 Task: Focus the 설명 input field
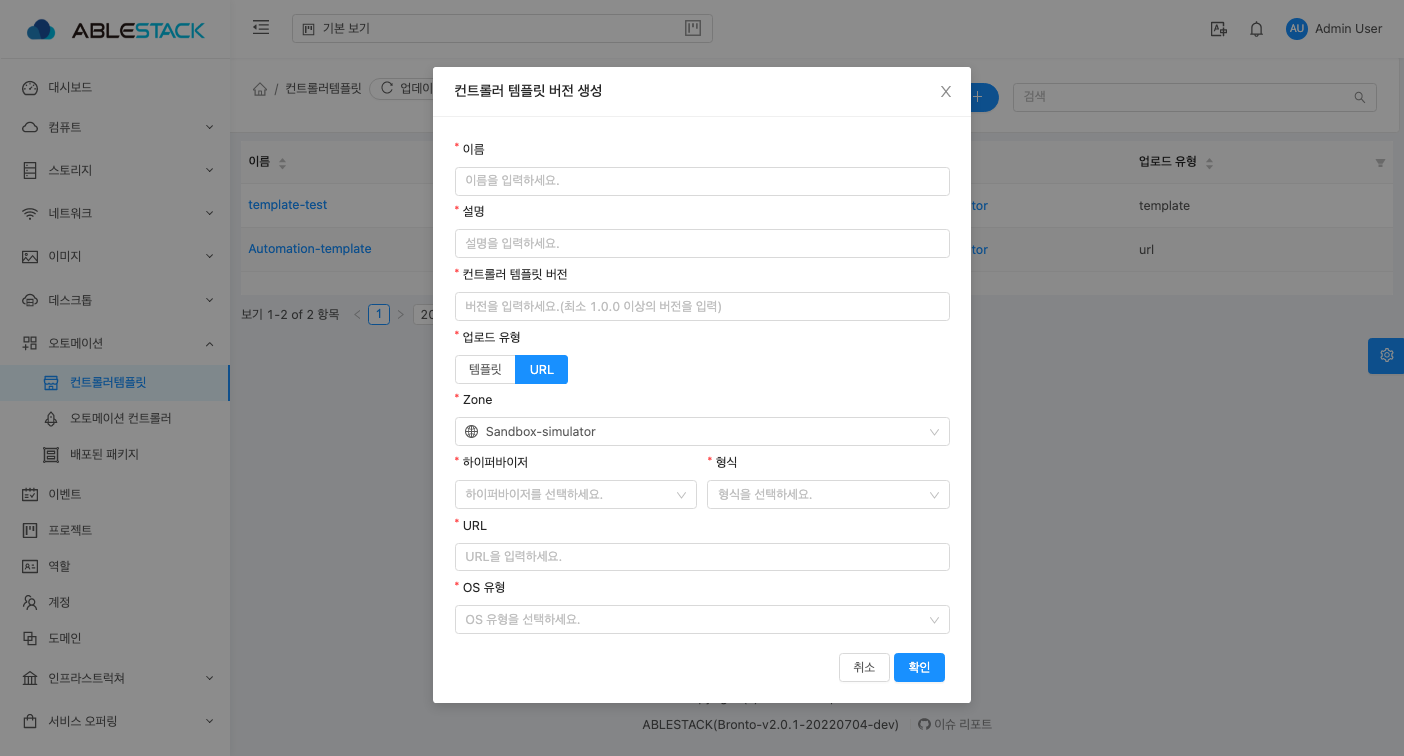click(702, 243)
